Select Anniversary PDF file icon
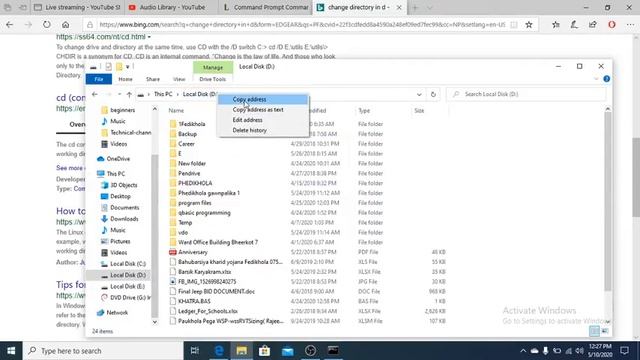 click(x=173, y=252)
